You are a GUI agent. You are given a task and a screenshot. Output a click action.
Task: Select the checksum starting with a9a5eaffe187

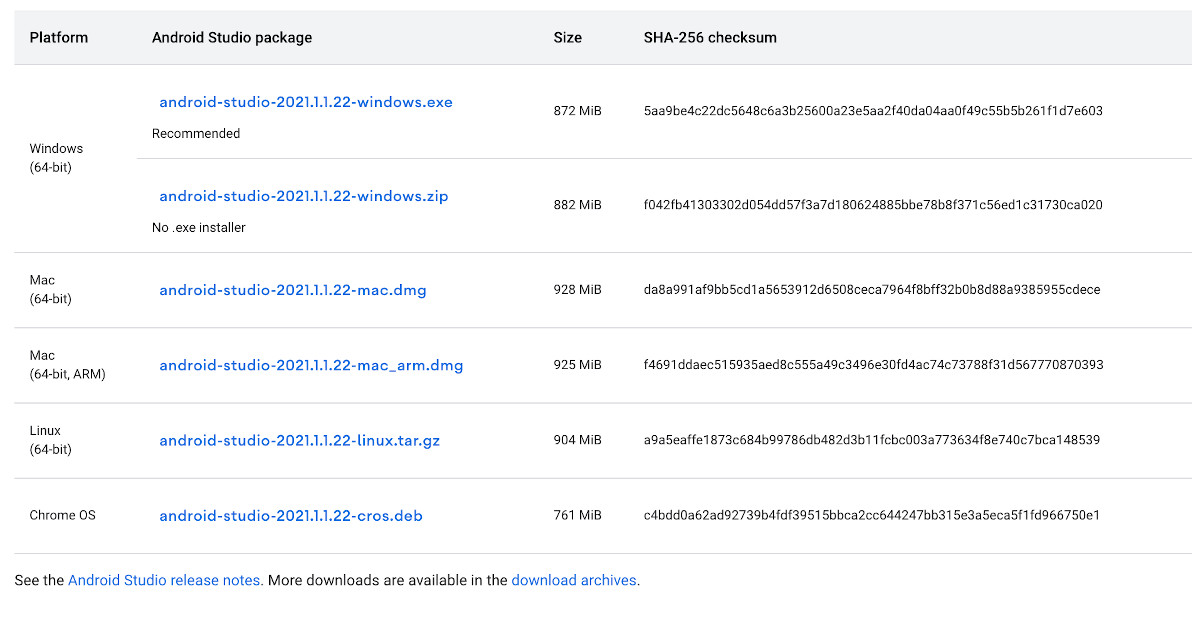click(x=872, y=440)
